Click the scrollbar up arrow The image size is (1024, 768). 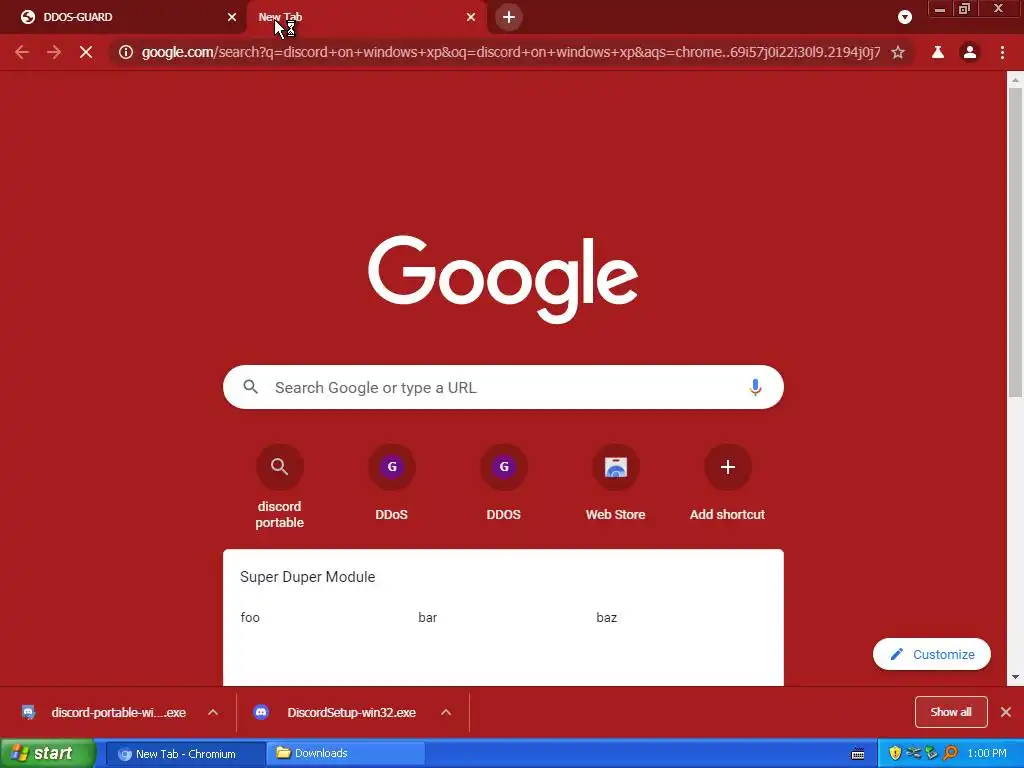point(1015,80)
